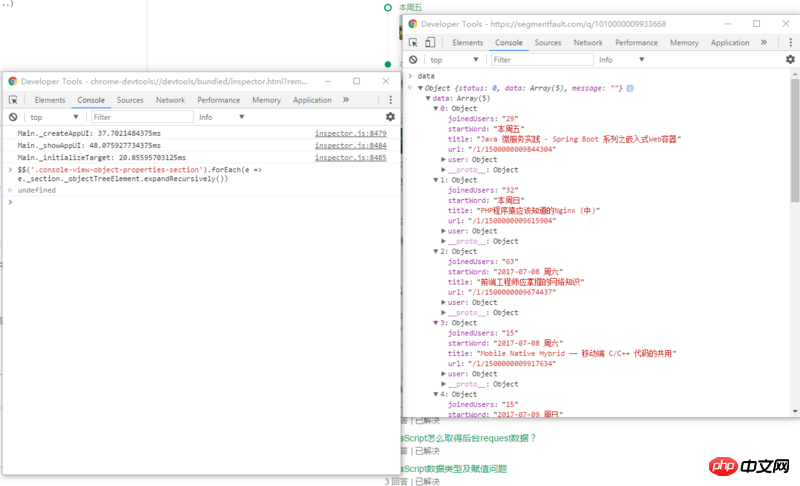The height and width of the screenshot is (486, 800).
Task: Expand user: Object under item 2
Action: tap(443, 302)
